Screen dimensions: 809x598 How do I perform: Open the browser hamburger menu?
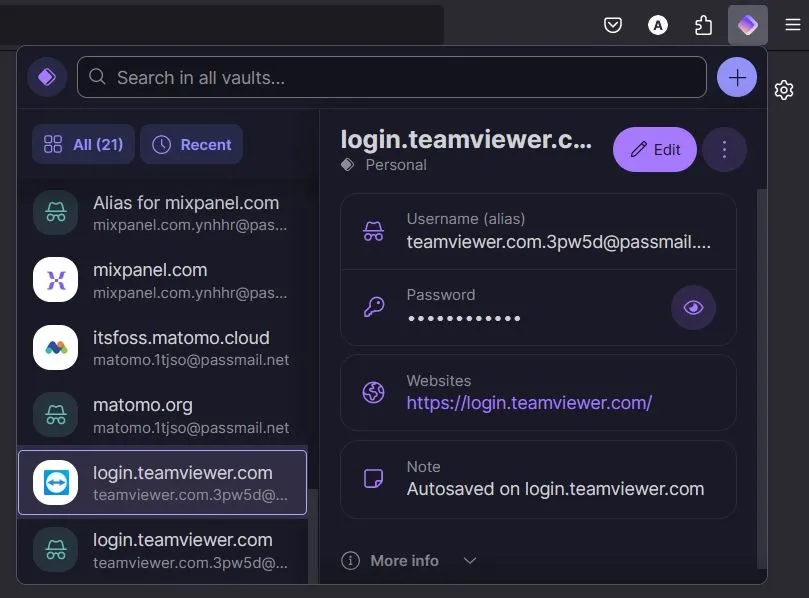click(792, 25)
